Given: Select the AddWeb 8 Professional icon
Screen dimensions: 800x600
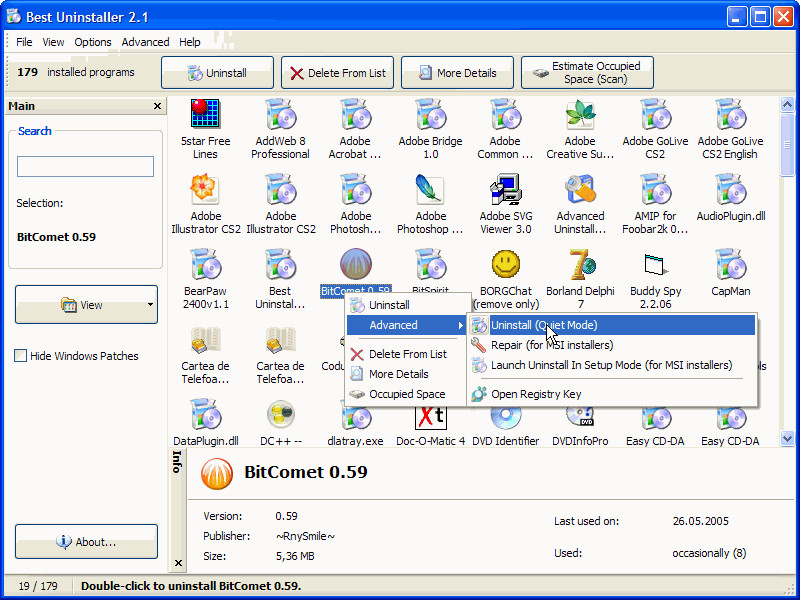Looking at the screenshot, I should (280, 114).
